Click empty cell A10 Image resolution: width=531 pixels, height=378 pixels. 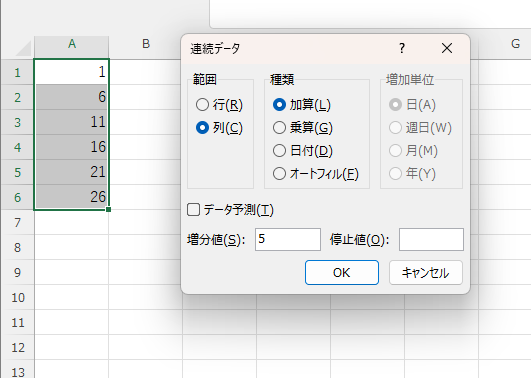71,298
